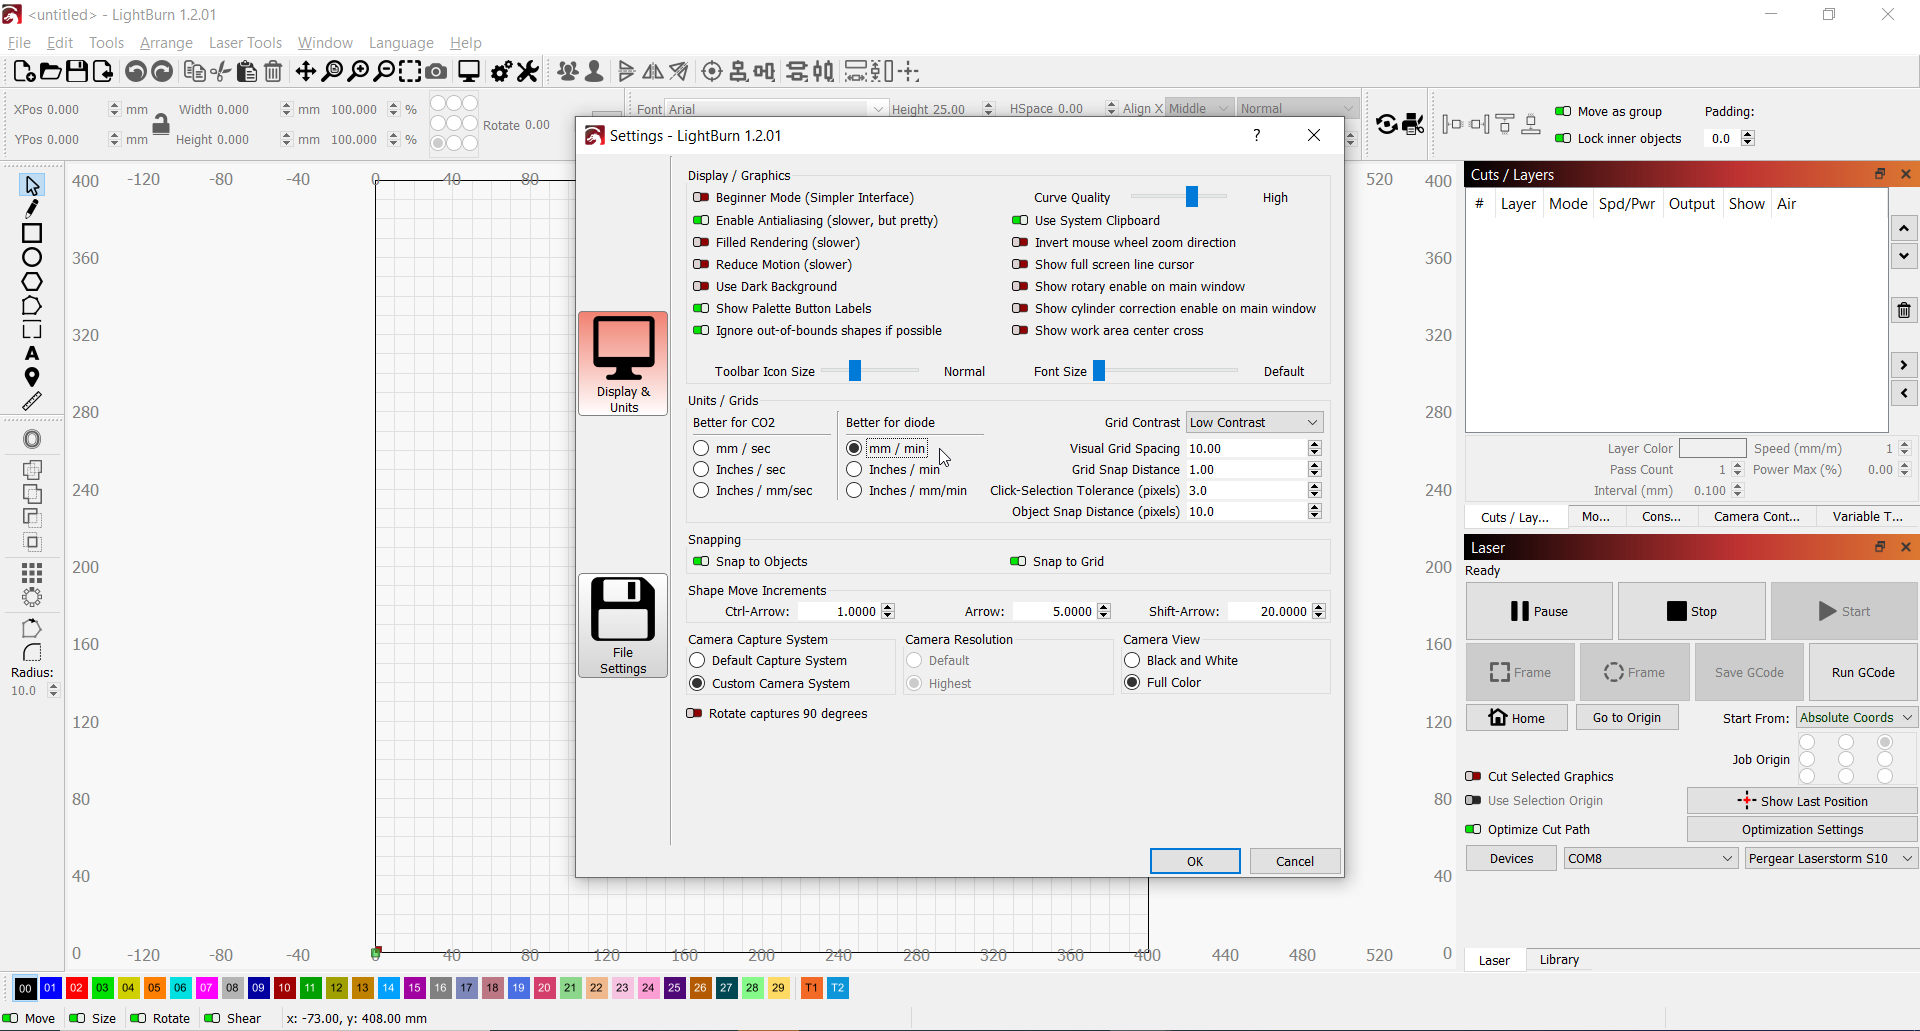The image size is (1920, 1031).
Task: Click the Grid Array tool icon
Action: click(32, 573)
